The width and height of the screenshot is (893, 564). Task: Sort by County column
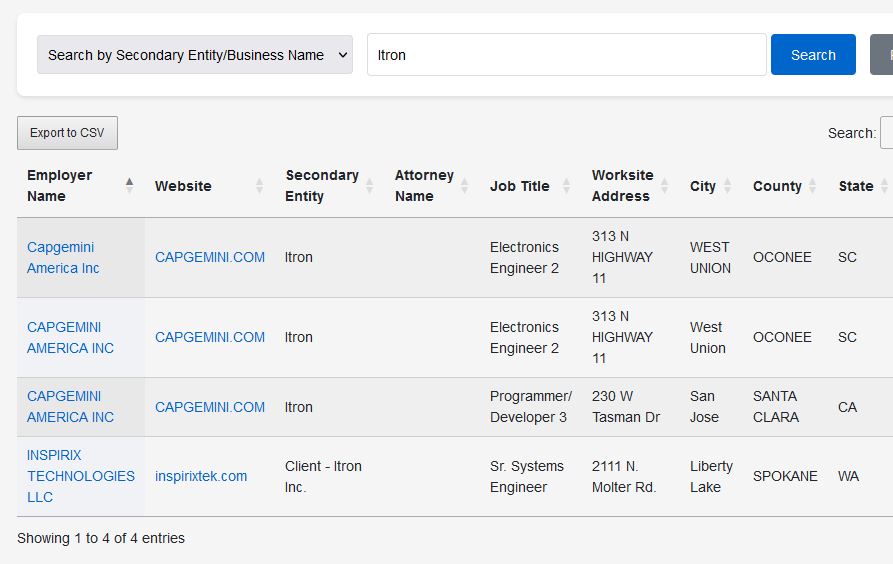click(x=785, y=186)
